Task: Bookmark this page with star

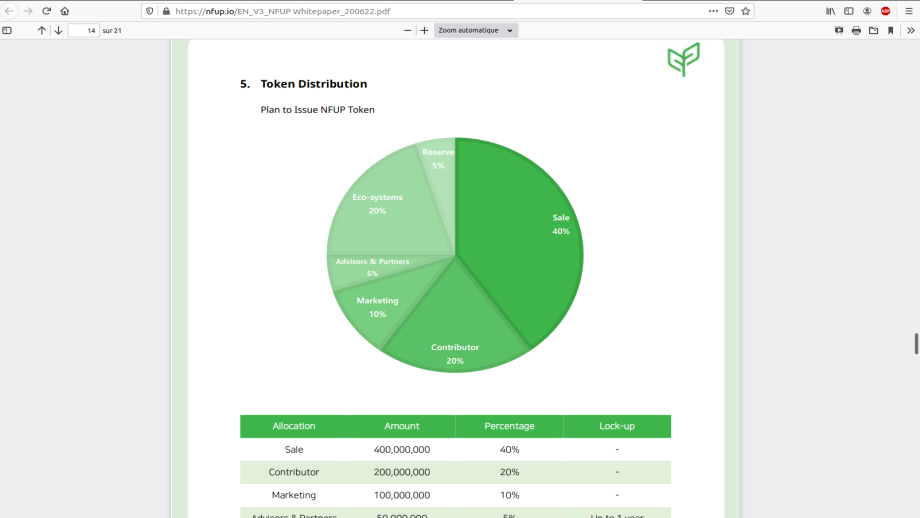Action: pyautogui.click(x=746, y=11)
